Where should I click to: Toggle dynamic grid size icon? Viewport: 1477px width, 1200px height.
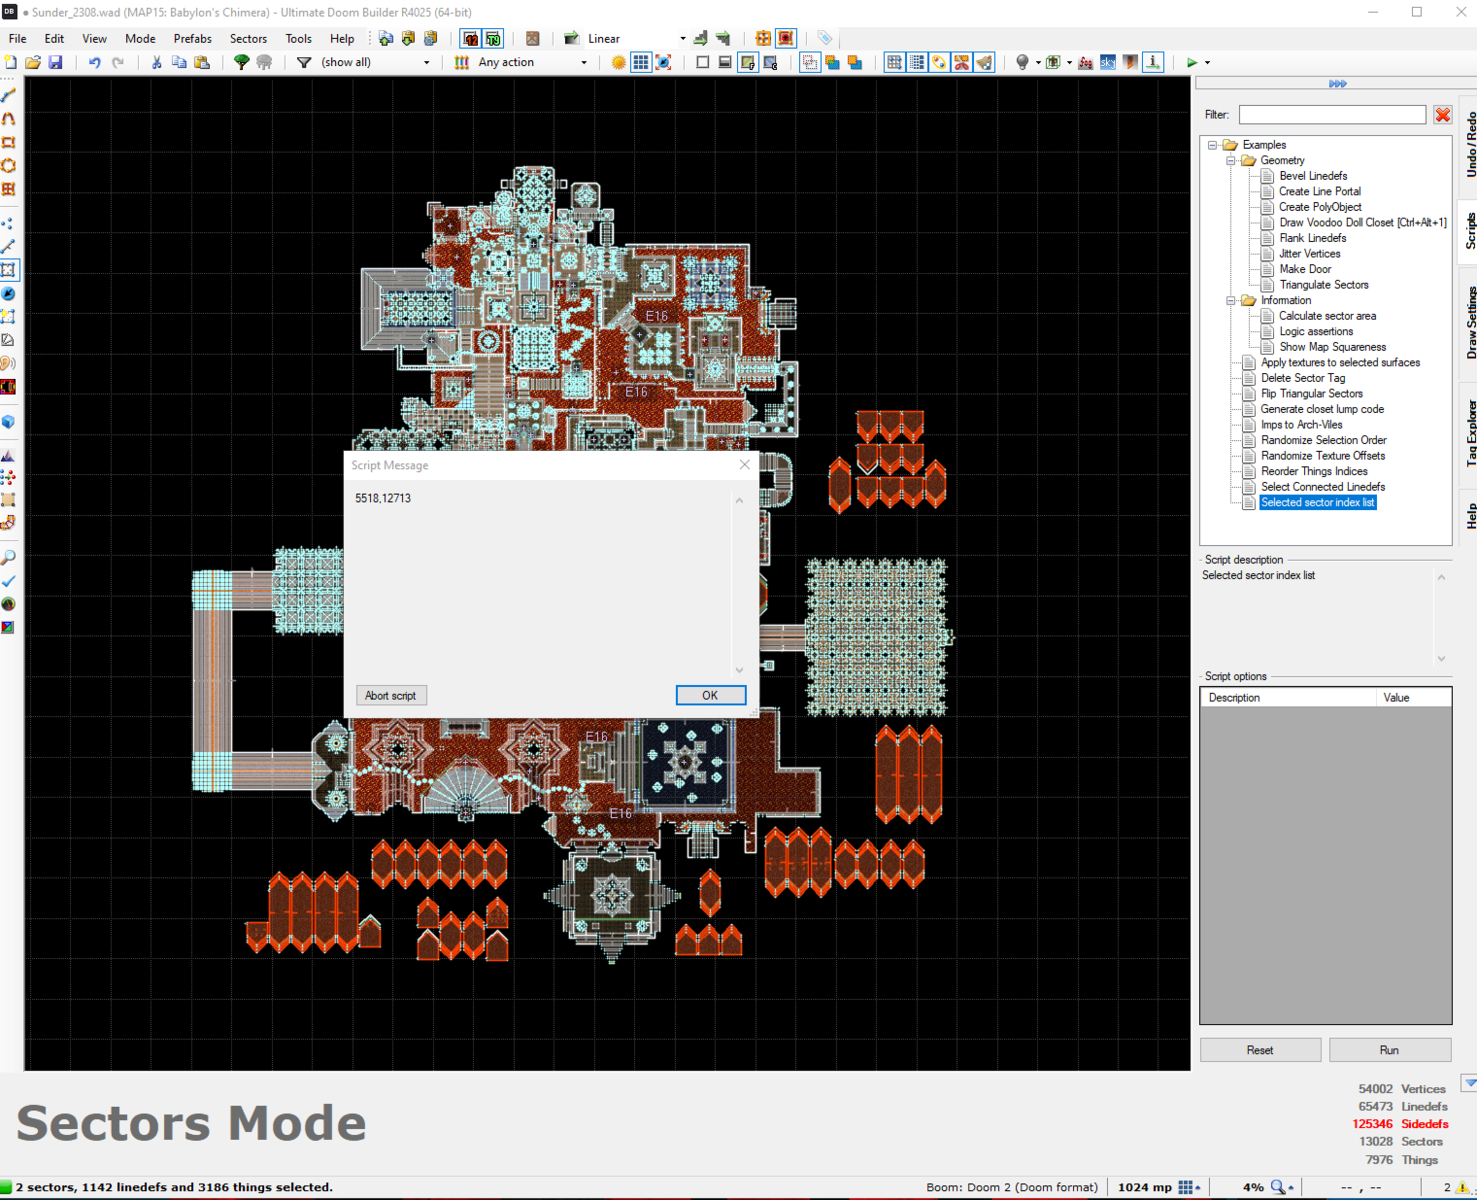coord(916,62)
